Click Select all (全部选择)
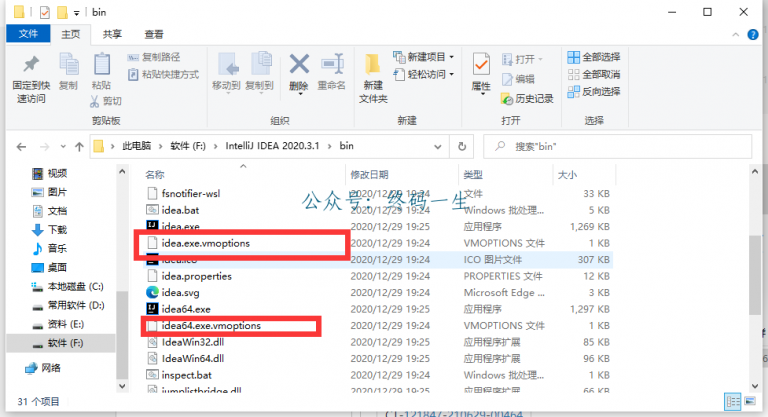This screenshot has height=417, width=768. pos(594,57)
